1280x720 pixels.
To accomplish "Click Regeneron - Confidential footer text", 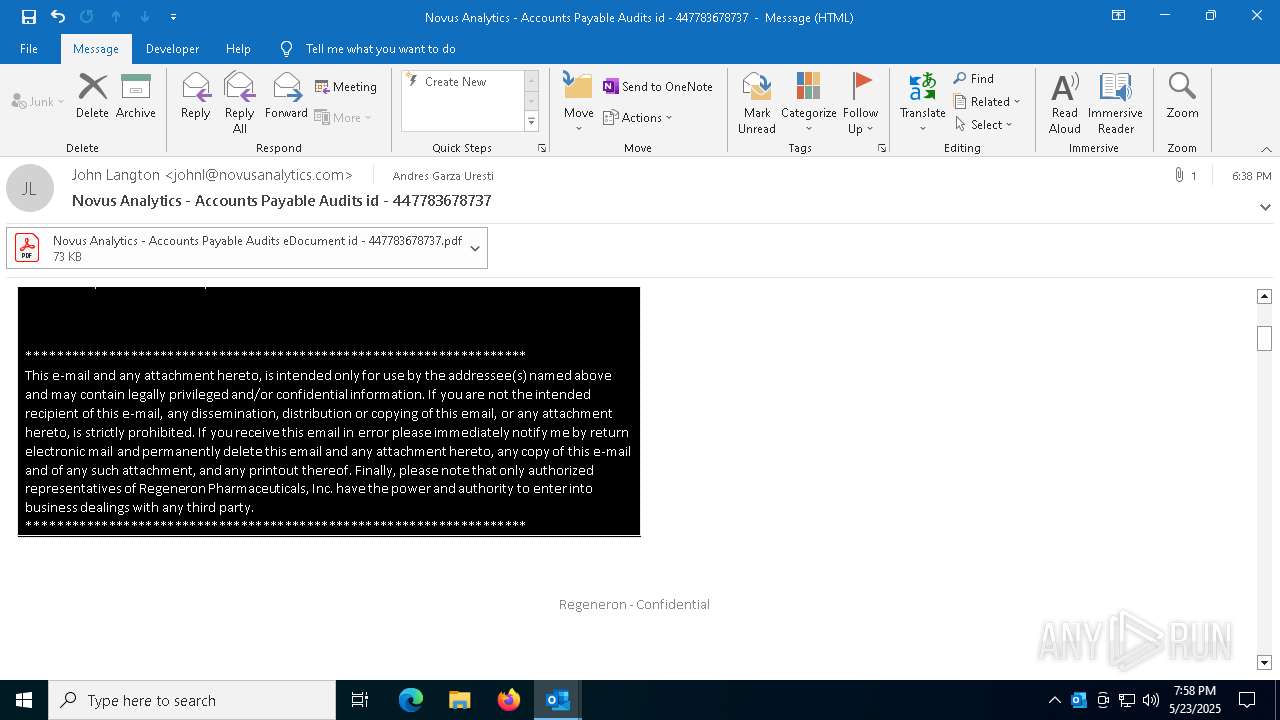I will click(x=634, y=604).
